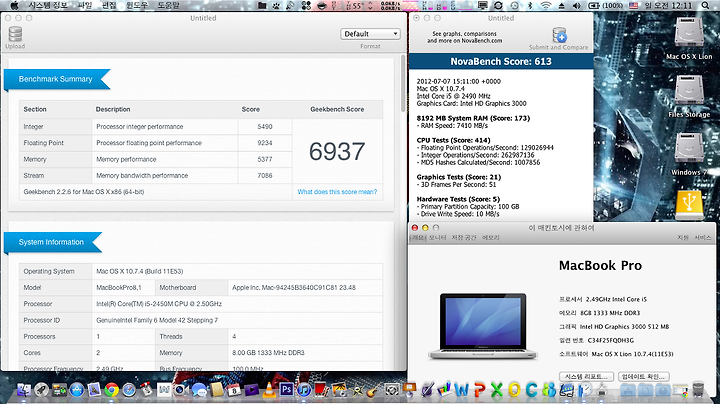Open the 윈도우 menu
This screenshot has width=720, height=404.
click(137, 6)
